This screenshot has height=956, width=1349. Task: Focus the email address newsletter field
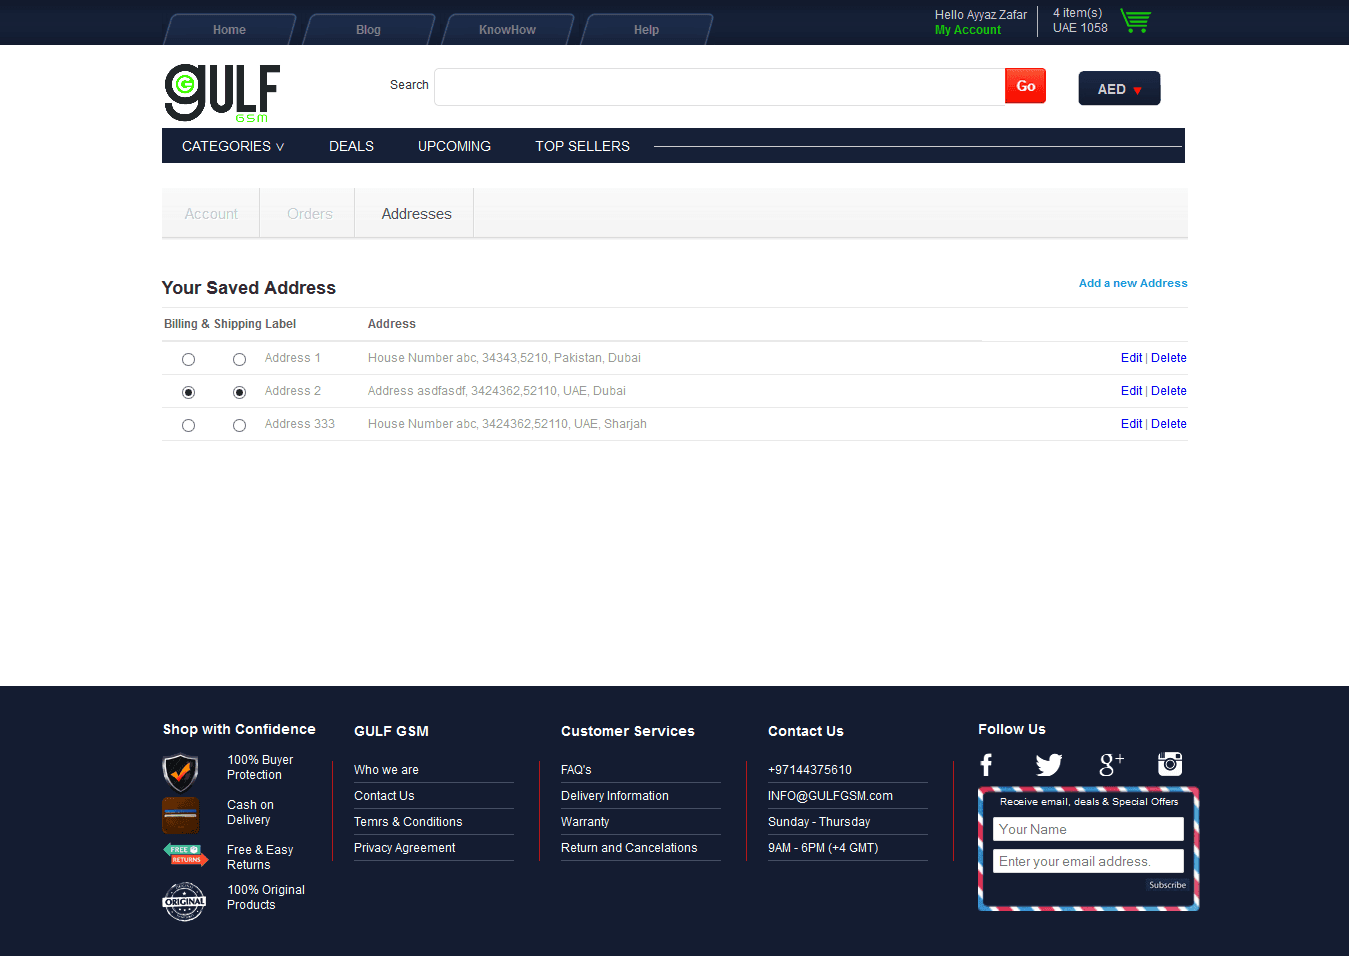(1088, 861)
